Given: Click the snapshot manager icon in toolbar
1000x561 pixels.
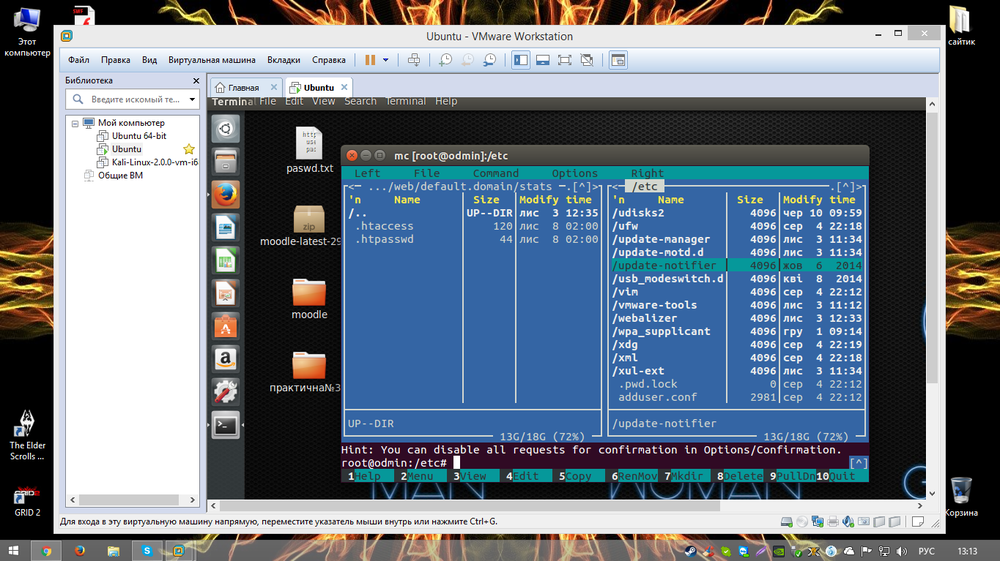Looking at the screenshot, I should point(490,60).
